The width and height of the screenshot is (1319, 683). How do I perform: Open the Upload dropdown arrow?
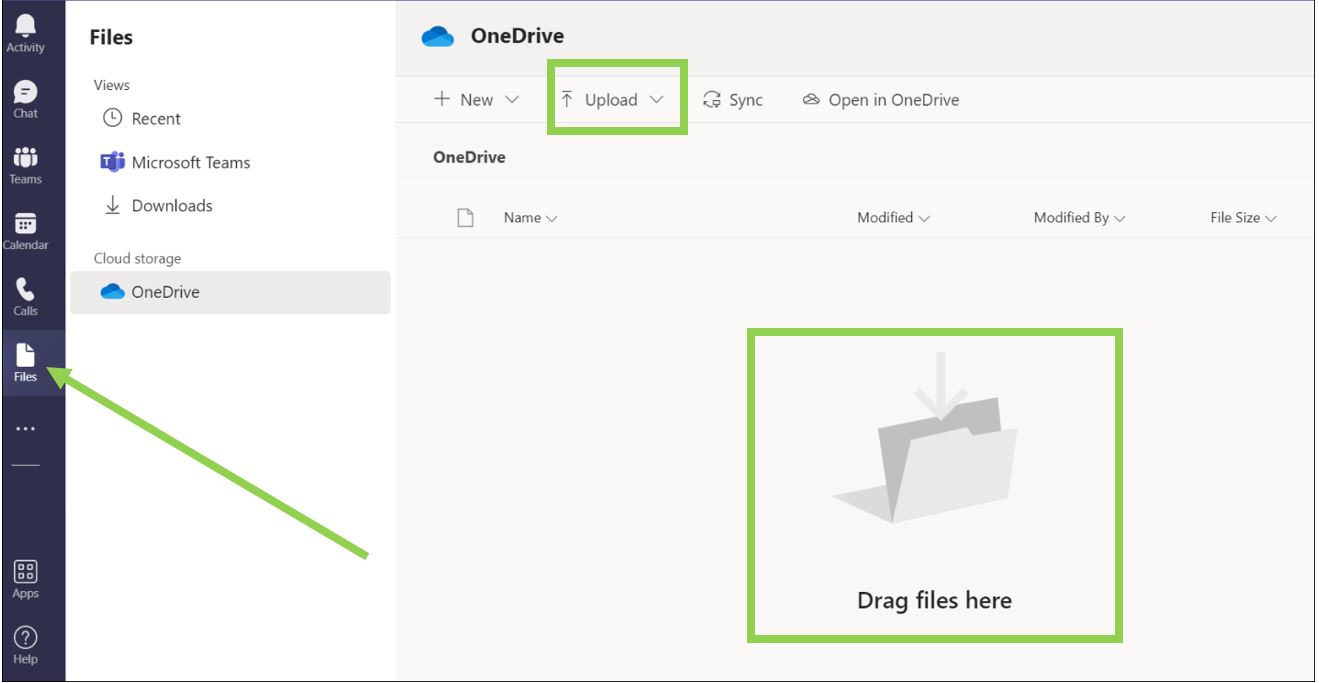[657, 99]
